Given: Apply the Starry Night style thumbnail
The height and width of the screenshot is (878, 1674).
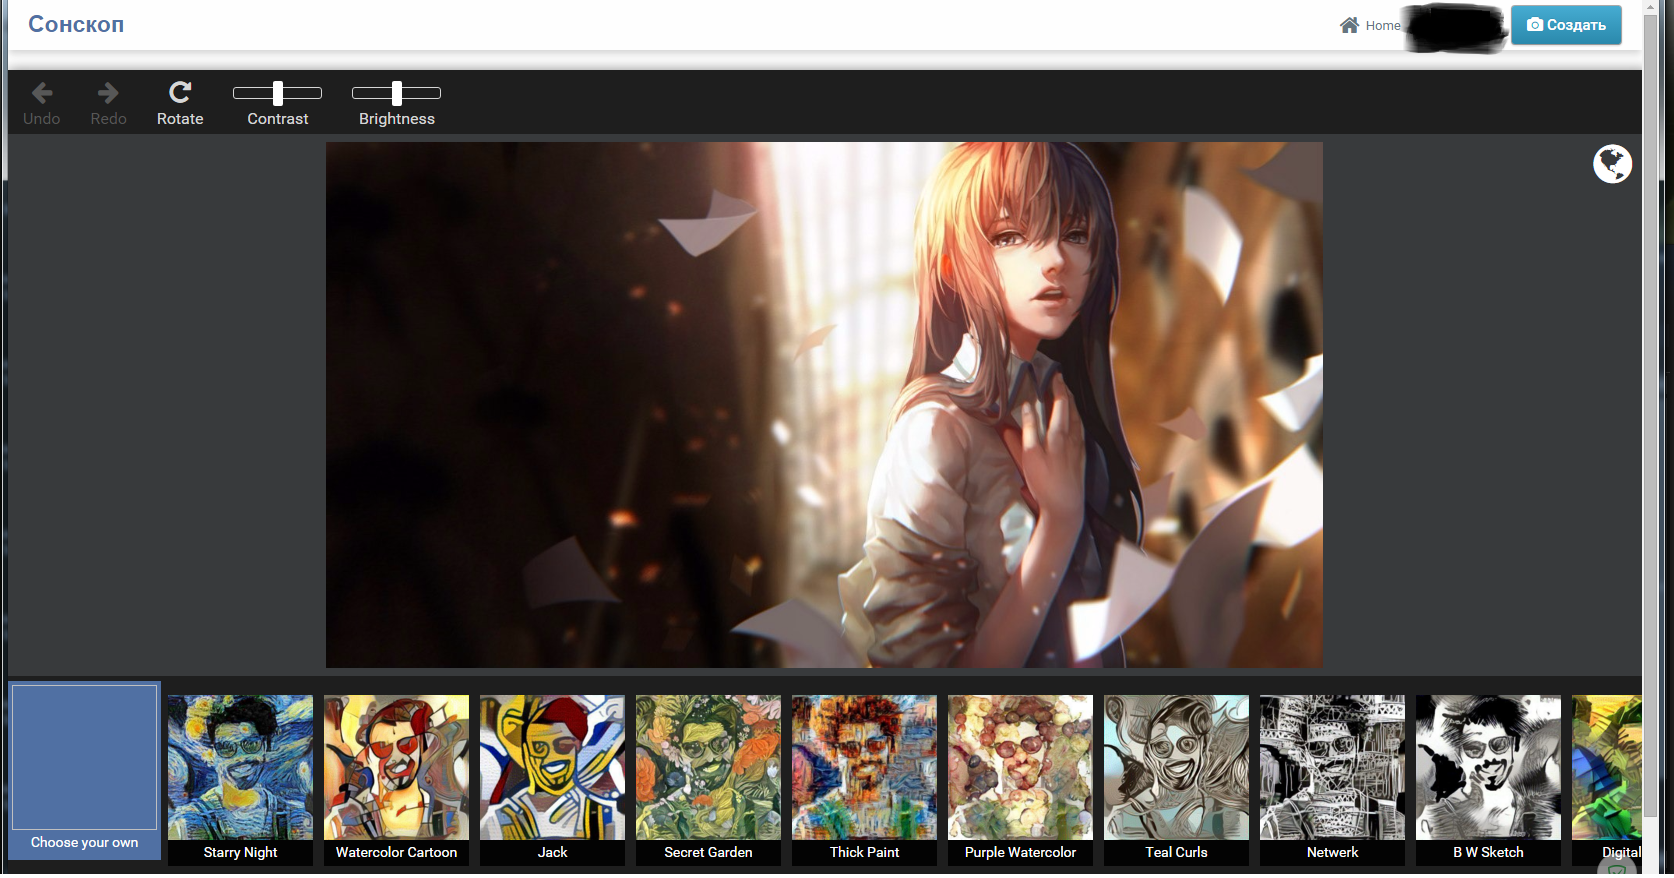Looking at the screenshot, I should 240,768.
